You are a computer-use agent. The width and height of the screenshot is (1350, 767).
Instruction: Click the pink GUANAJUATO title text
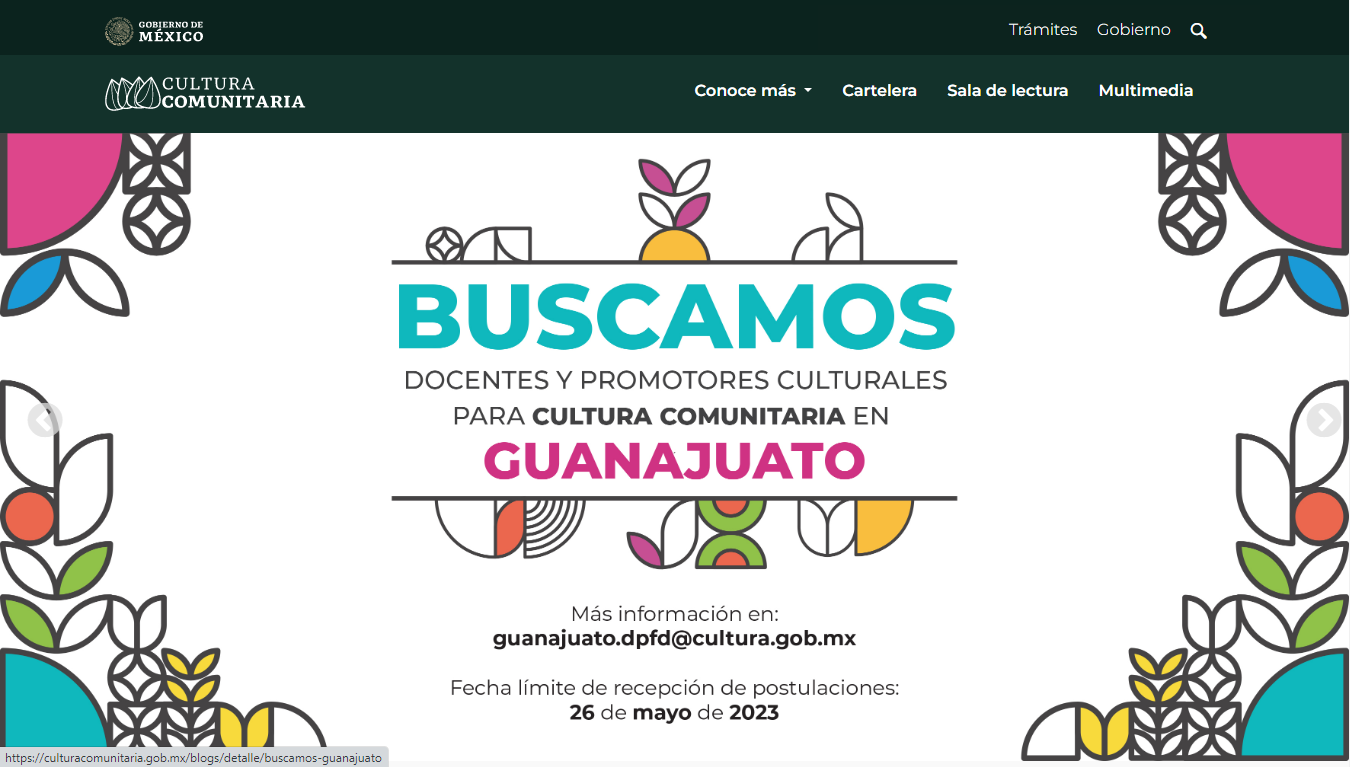click(674, 461)
